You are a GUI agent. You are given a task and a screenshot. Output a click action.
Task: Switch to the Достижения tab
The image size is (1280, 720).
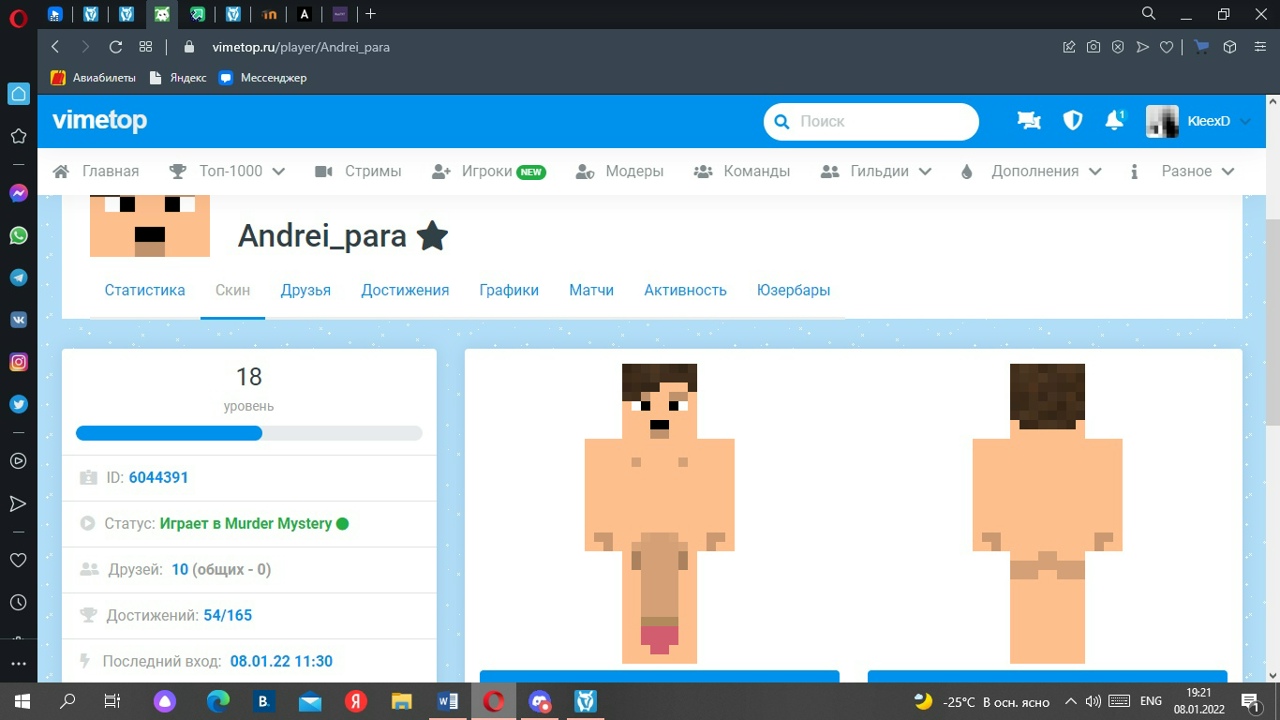point(405,290)
